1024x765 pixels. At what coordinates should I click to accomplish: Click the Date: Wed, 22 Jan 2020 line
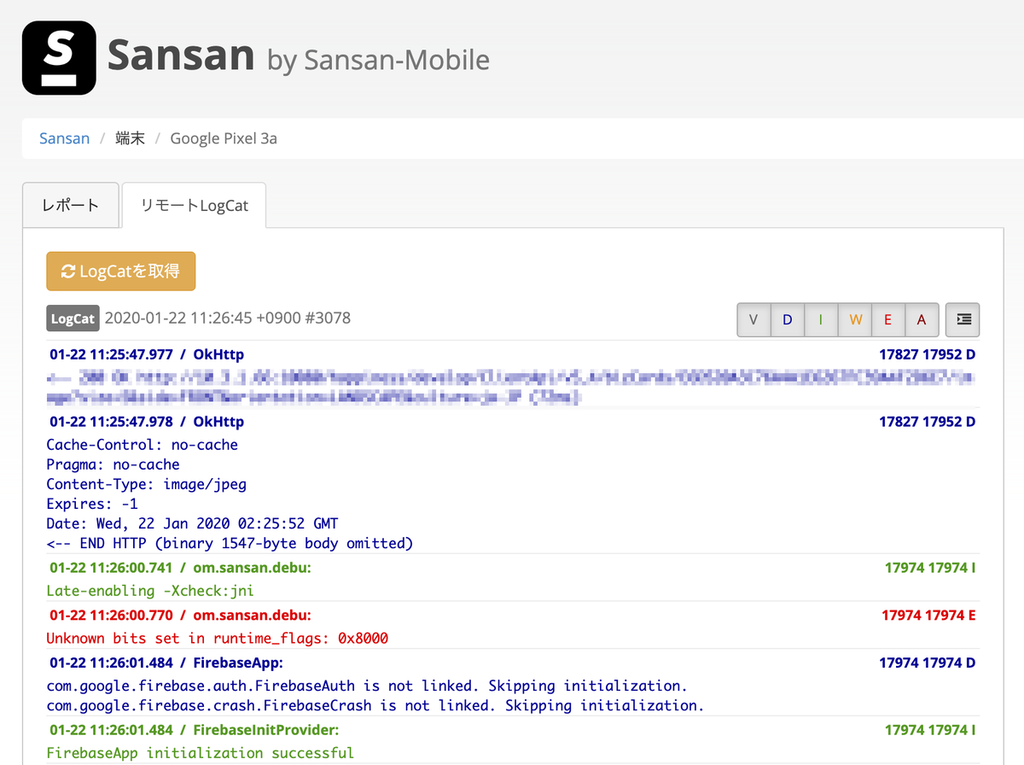pos(192,523)
